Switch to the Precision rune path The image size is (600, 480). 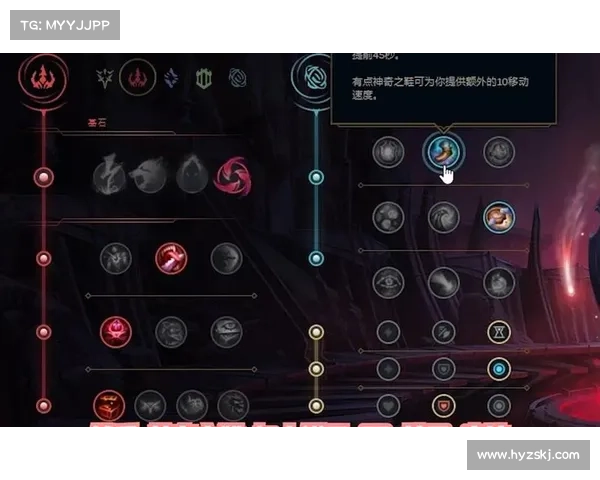tap(104, 78)
